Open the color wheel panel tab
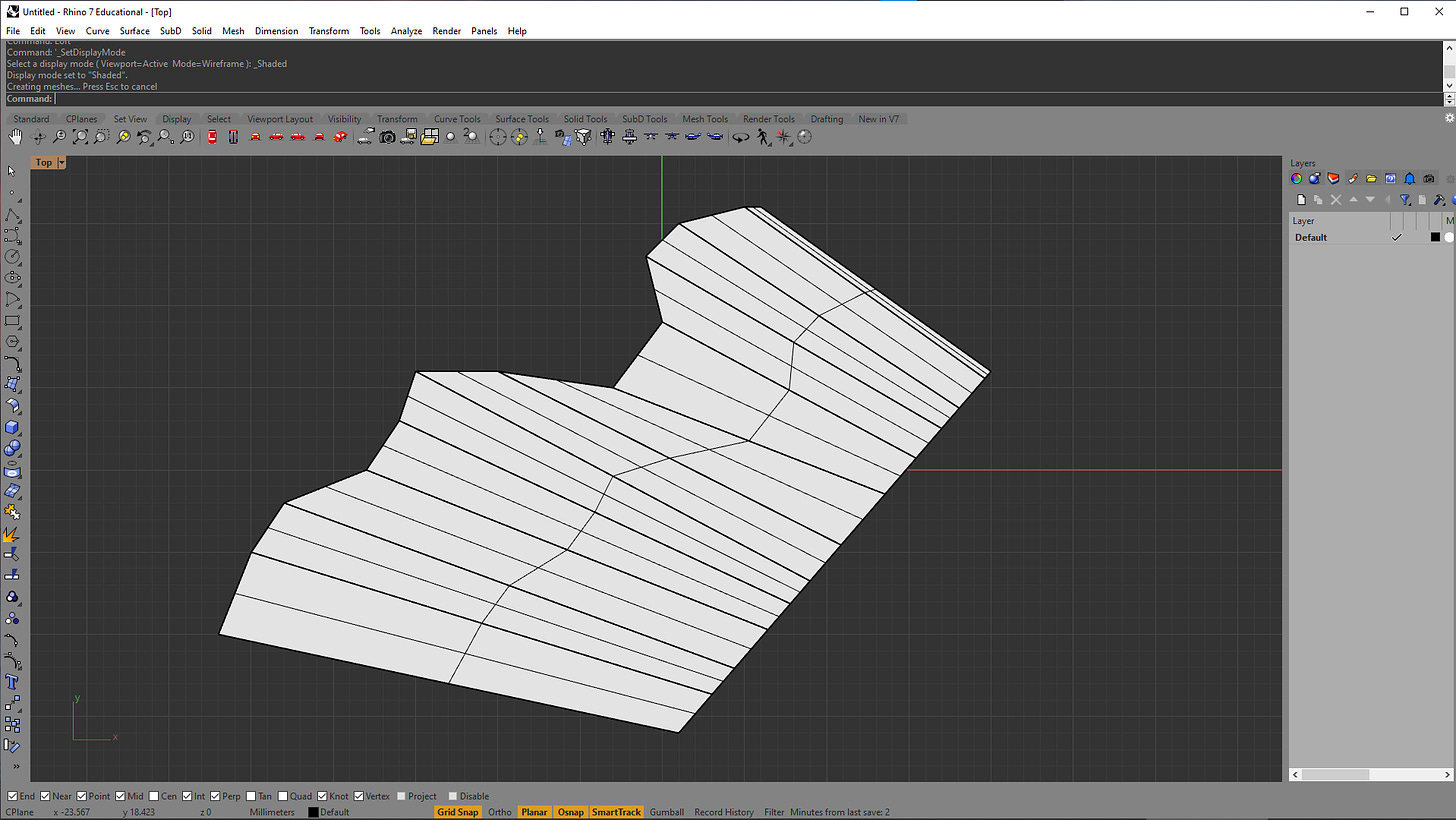Viewport: 1456px width, 820px height. point(1296,179)
